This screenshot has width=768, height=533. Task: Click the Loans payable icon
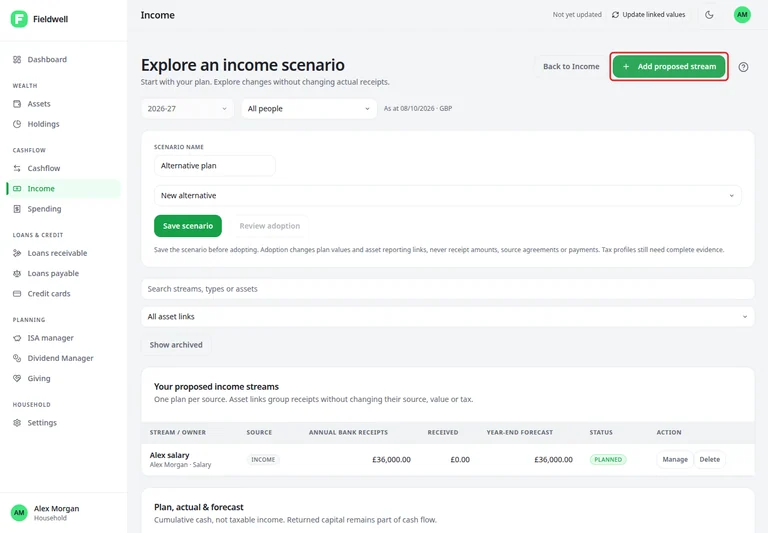click(x=17, y=273)
